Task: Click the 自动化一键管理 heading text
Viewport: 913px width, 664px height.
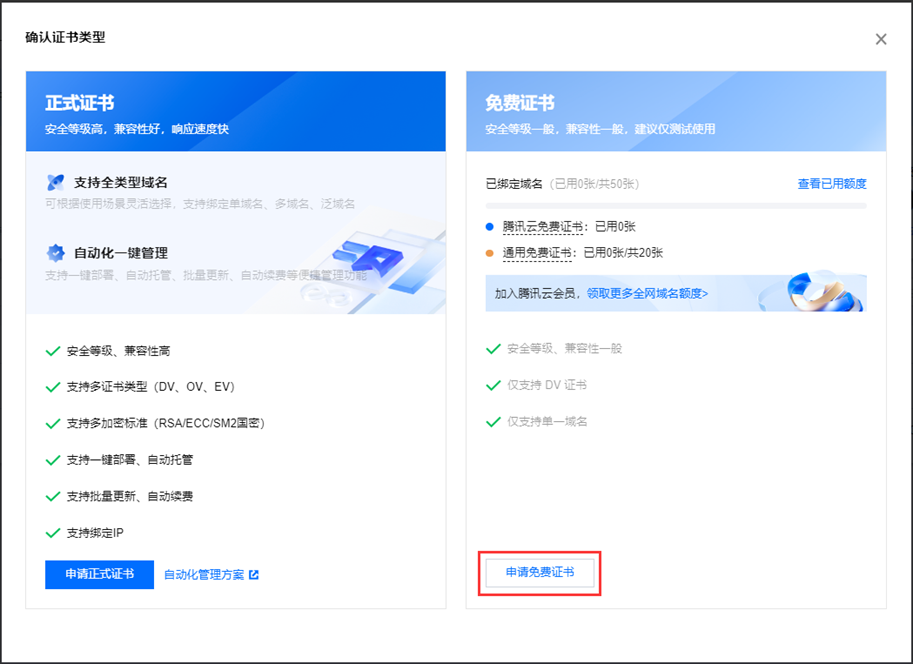Action: (x=121, y=253)
